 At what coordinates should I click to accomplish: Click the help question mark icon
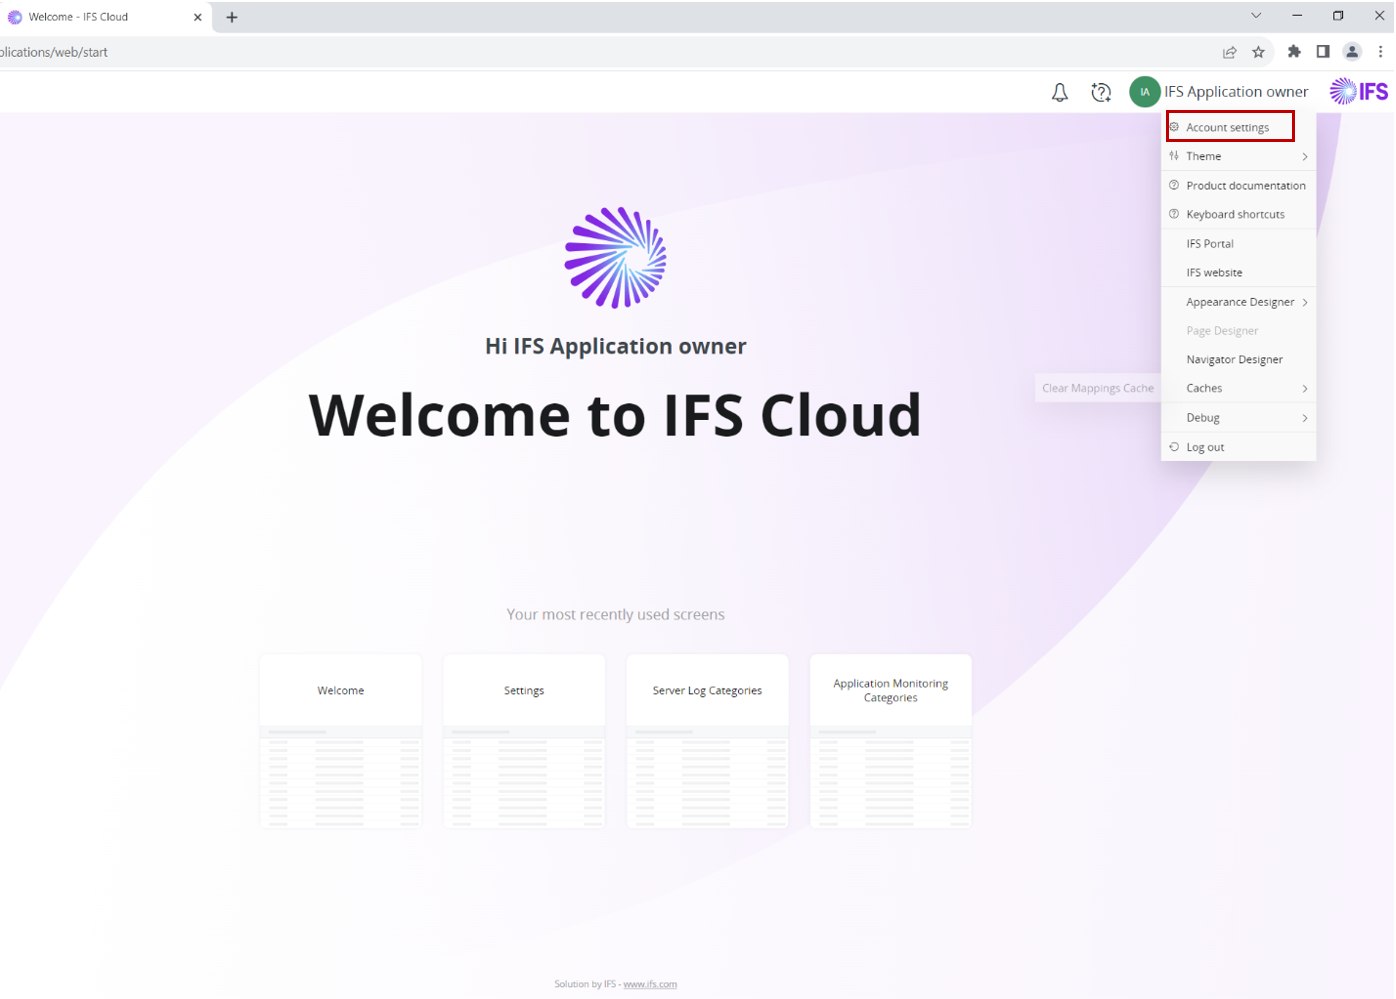(1101, 91)
